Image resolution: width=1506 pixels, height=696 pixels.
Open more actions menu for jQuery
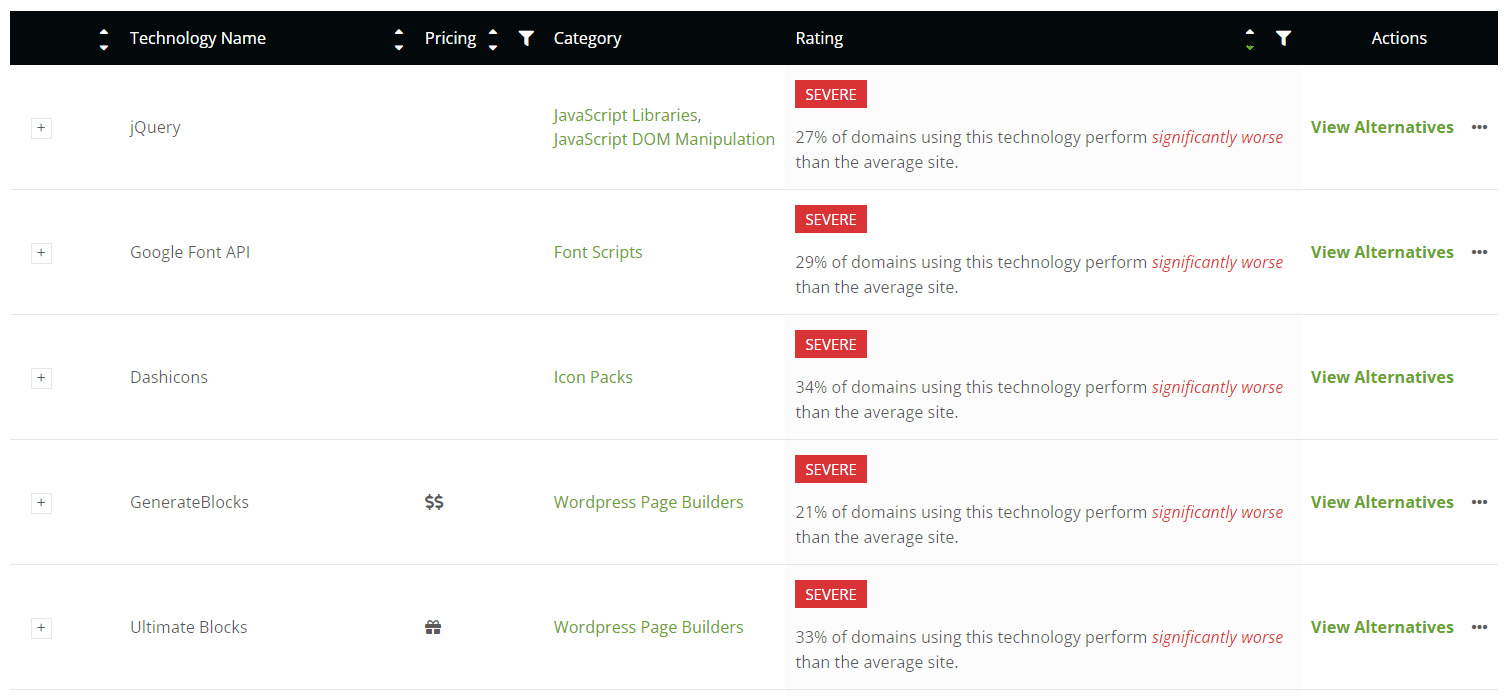(1479, 127)
